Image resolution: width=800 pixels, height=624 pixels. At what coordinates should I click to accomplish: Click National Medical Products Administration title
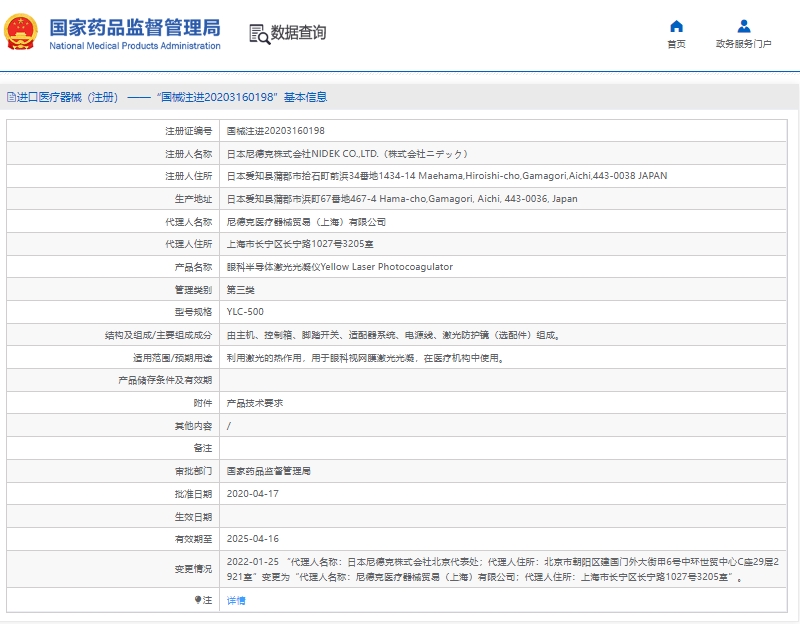(x=135, y=45)
